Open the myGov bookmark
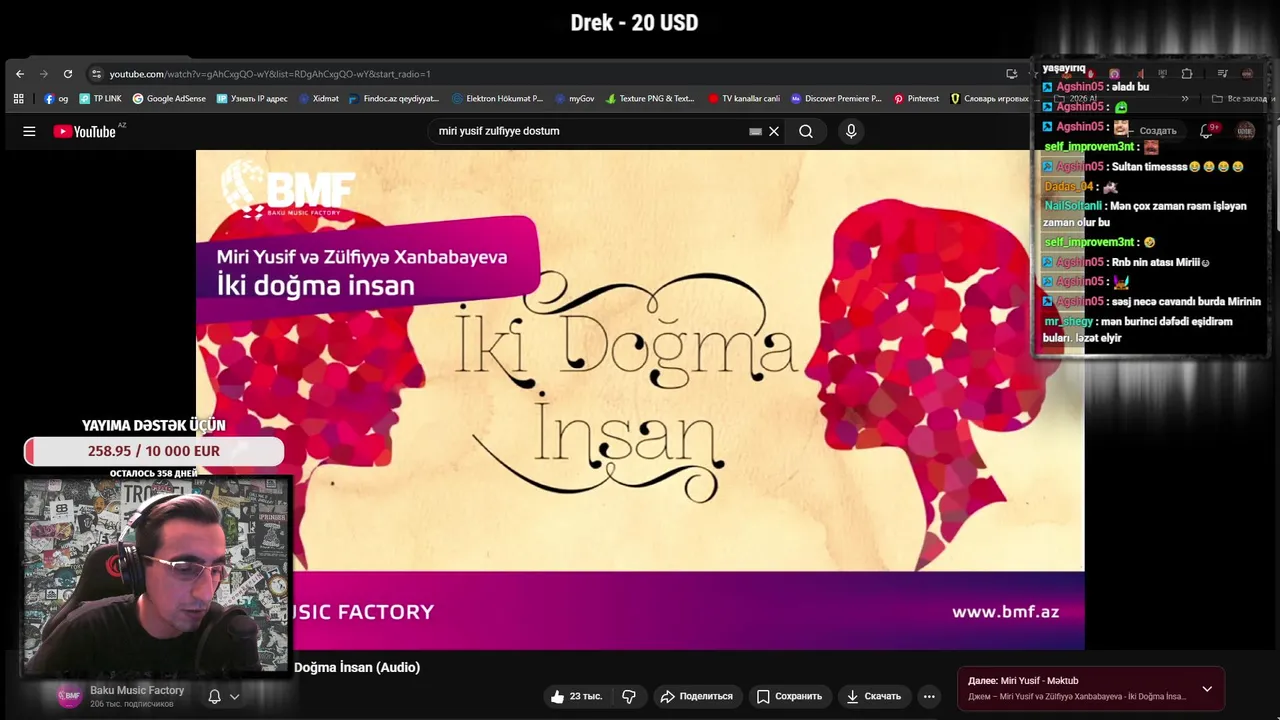 [575, 99]
